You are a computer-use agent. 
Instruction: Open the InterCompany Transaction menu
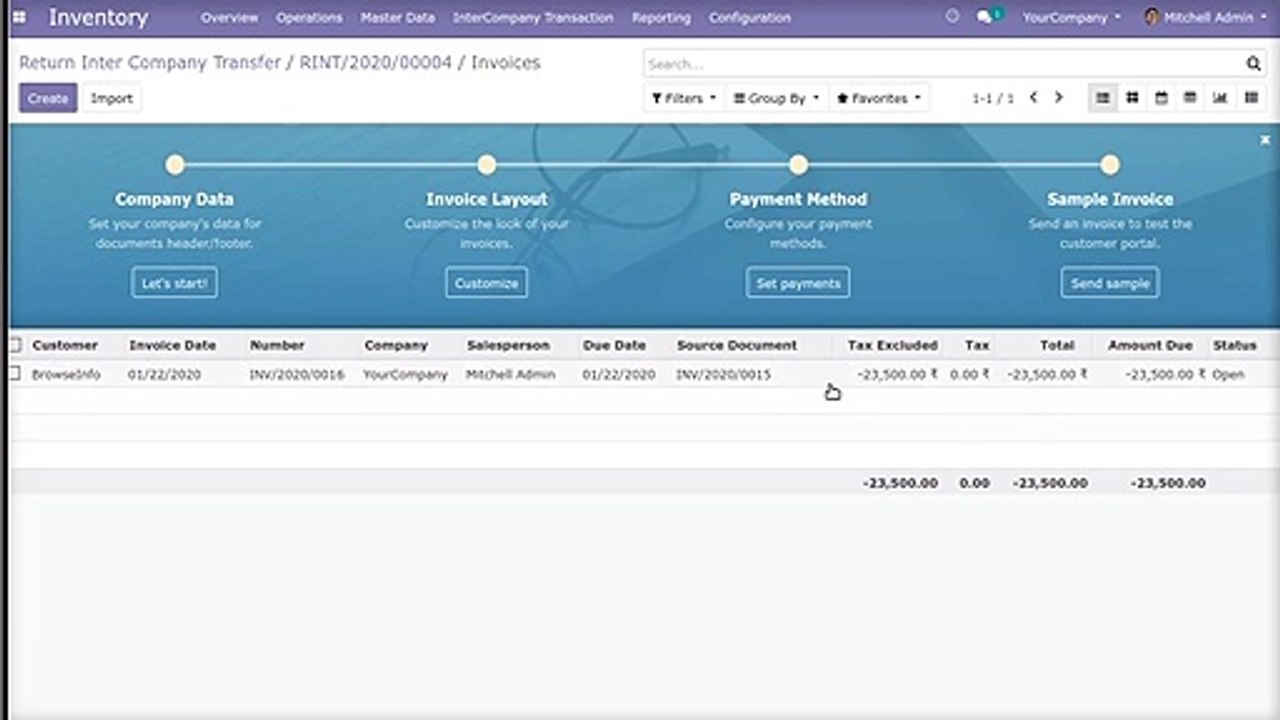[533, 17]
